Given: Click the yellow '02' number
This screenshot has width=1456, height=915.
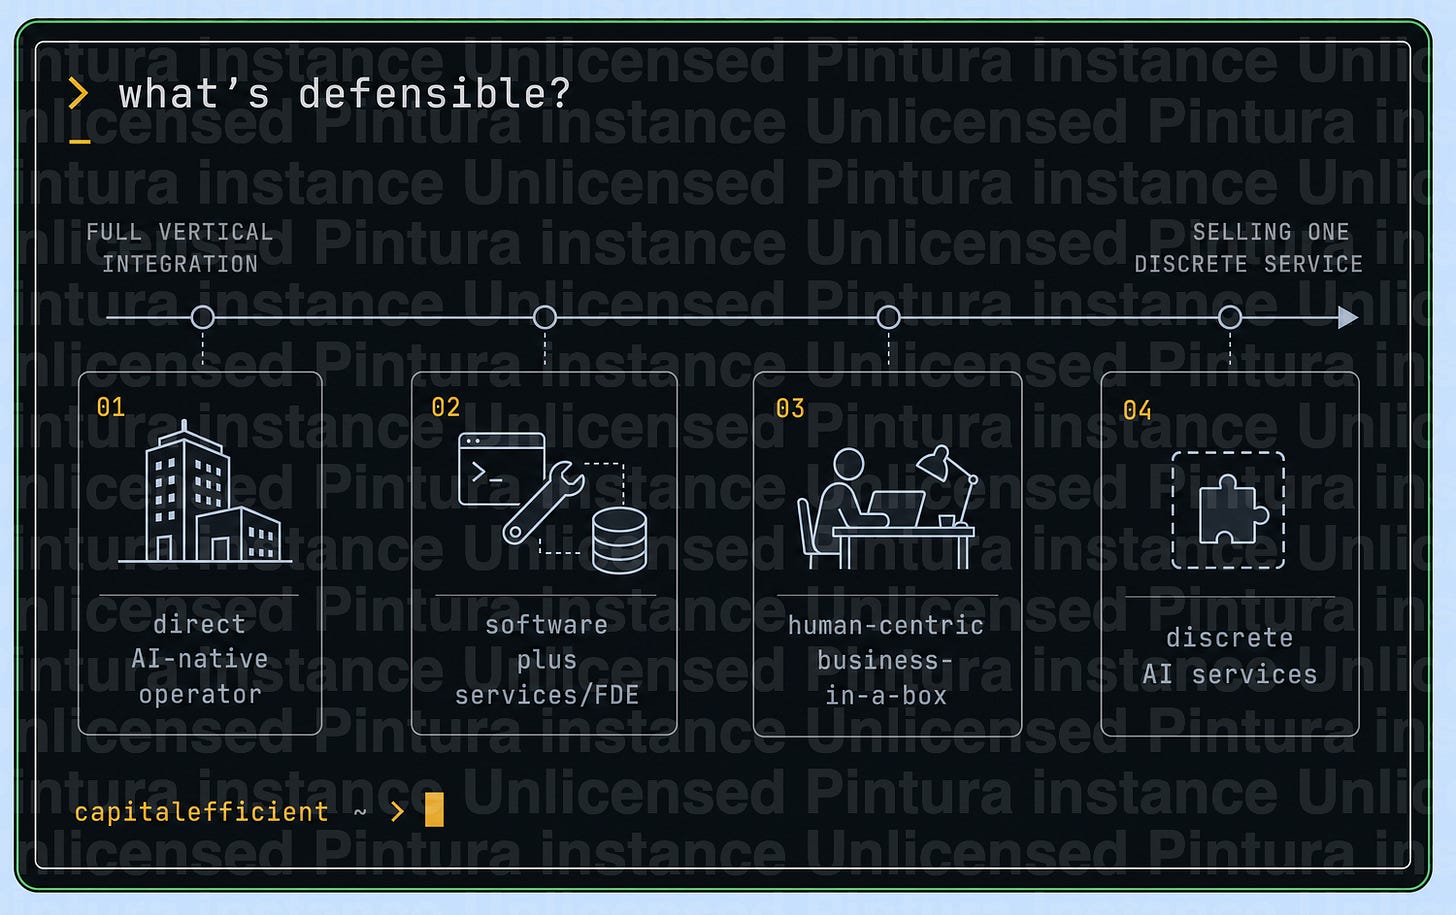Looking at the screenshot, I should (x=446, y=407).
